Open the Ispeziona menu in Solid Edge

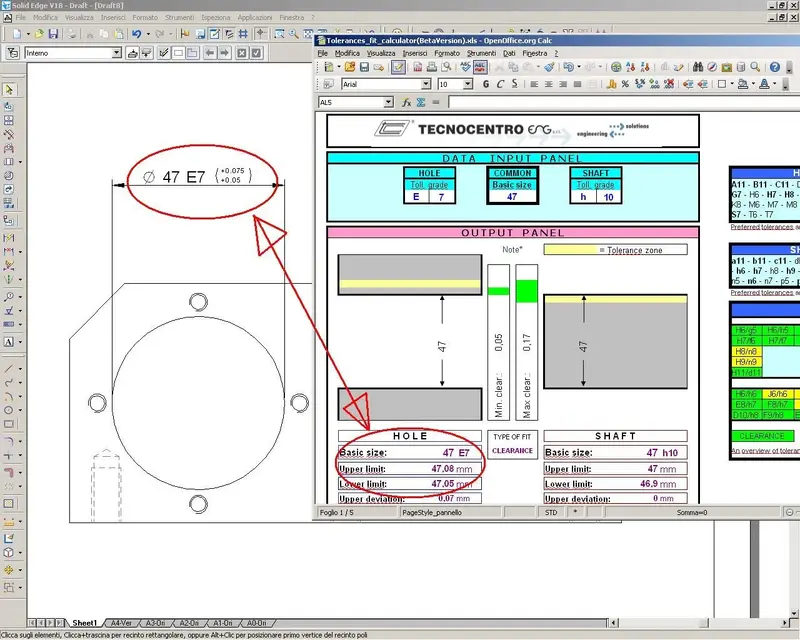(215, 18)
